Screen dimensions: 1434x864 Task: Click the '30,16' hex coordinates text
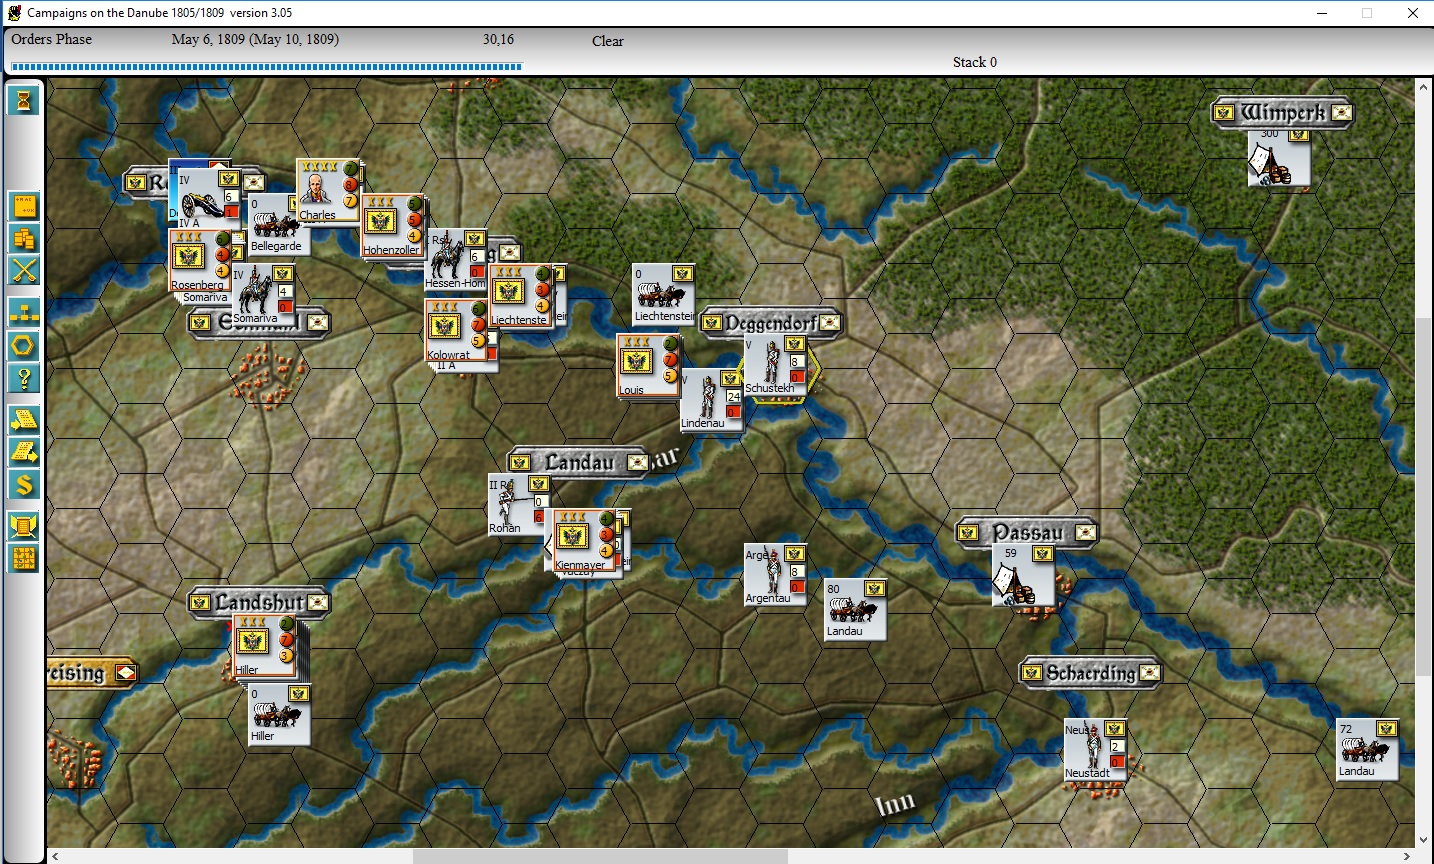point(498,39)
